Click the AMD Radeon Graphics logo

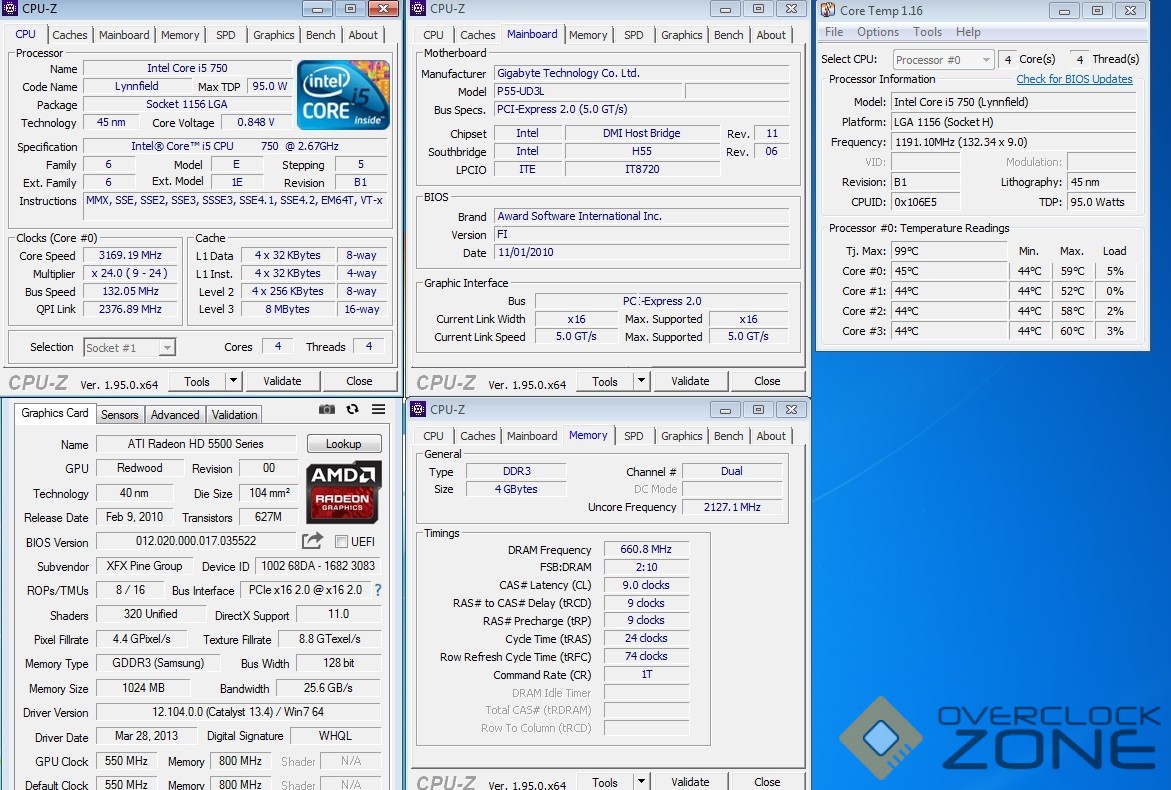point(343,492)
